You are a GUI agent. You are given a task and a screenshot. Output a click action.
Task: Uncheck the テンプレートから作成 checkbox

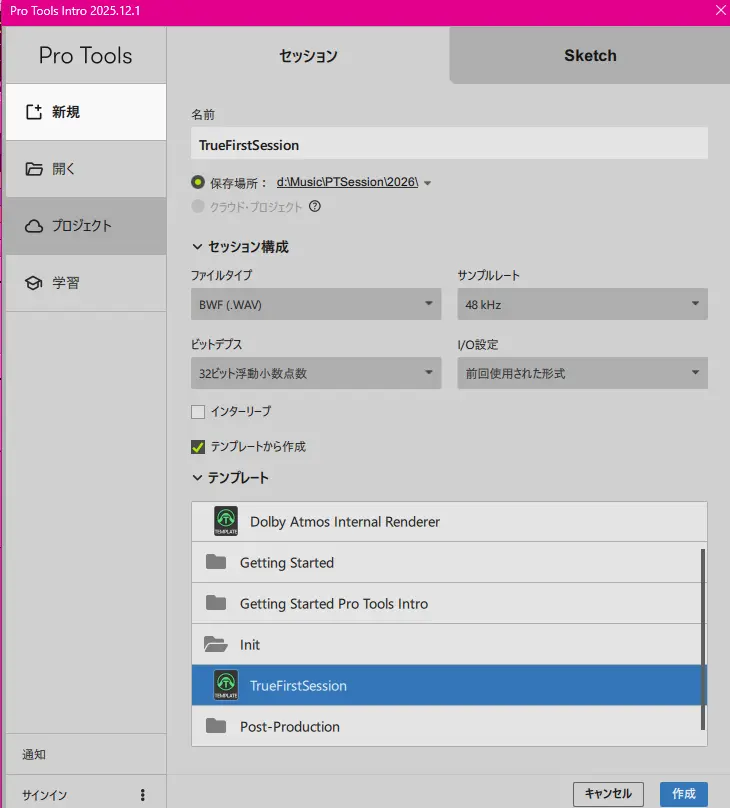coord(198,447)
